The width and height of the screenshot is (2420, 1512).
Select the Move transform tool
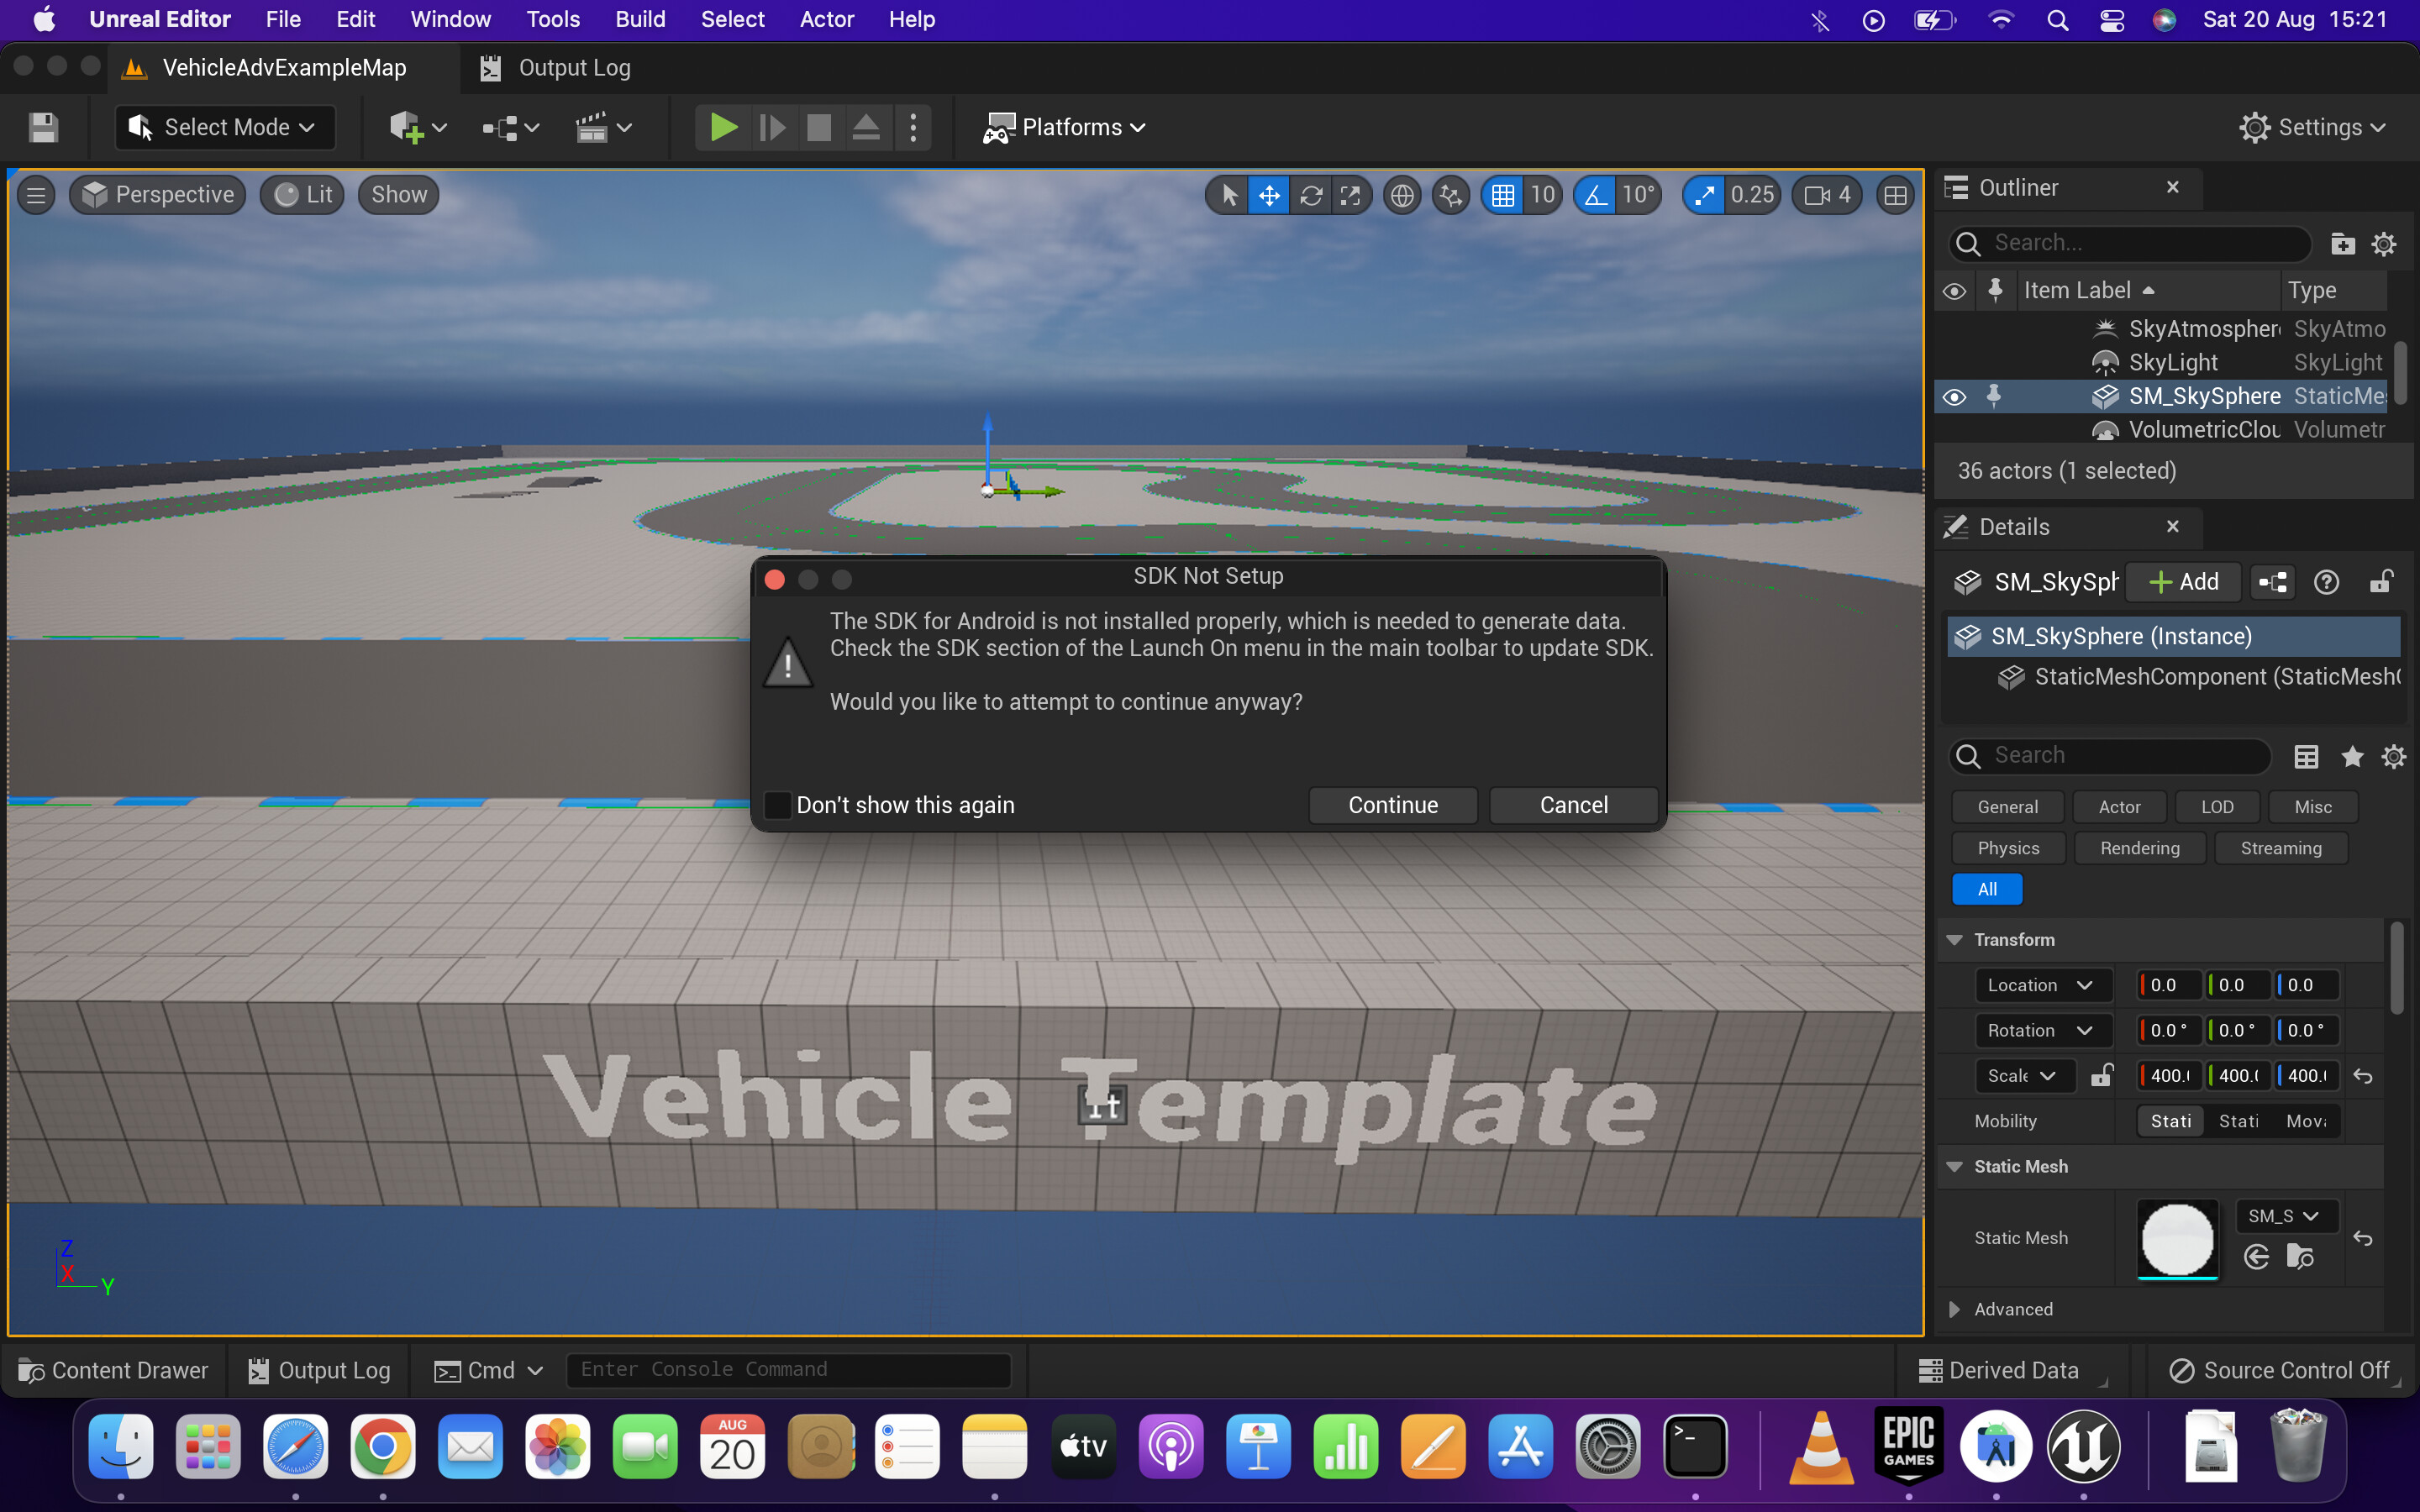pos(1269,194)
